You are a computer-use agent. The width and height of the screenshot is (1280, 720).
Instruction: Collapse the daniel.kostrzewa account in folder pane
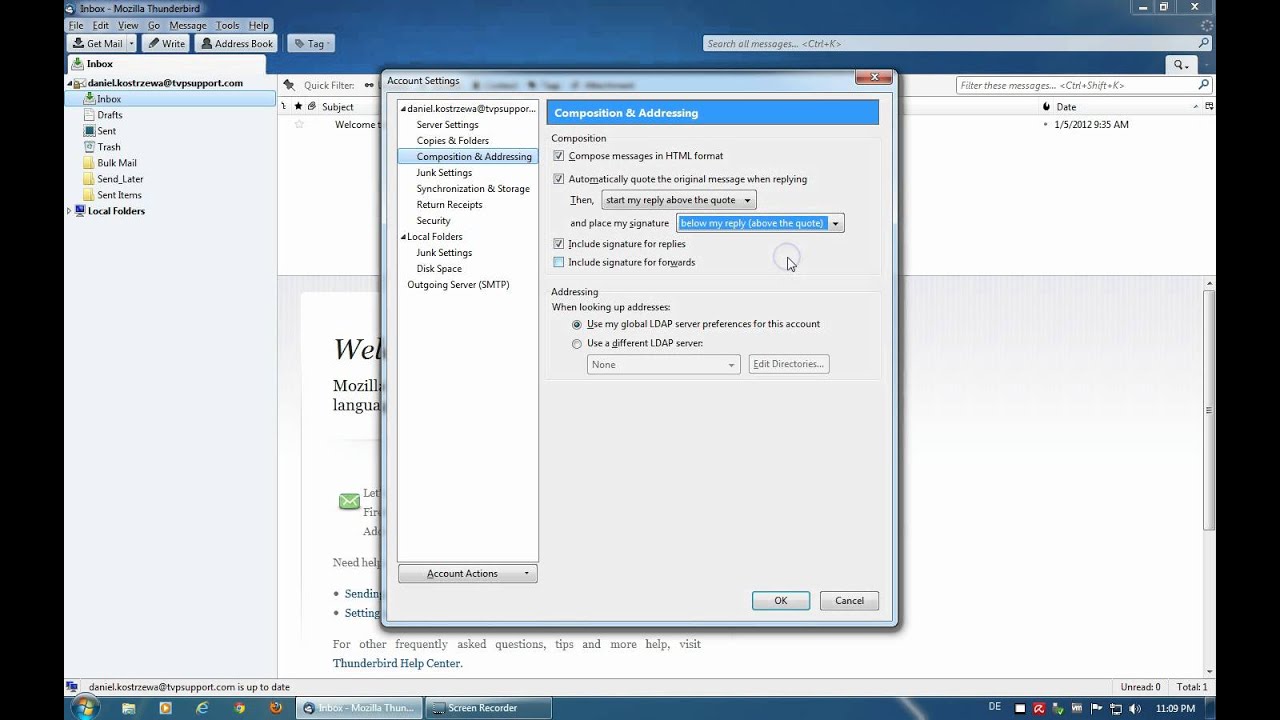69,83
